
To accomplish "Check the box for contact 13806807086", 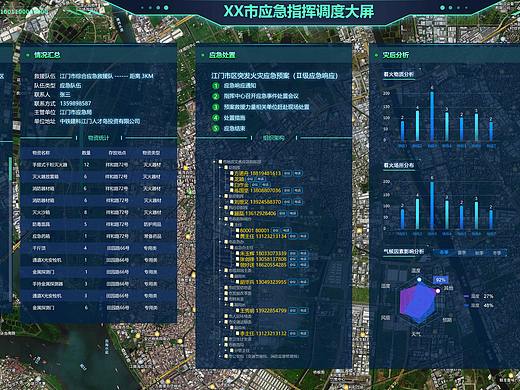I will (x=232, y=190).
